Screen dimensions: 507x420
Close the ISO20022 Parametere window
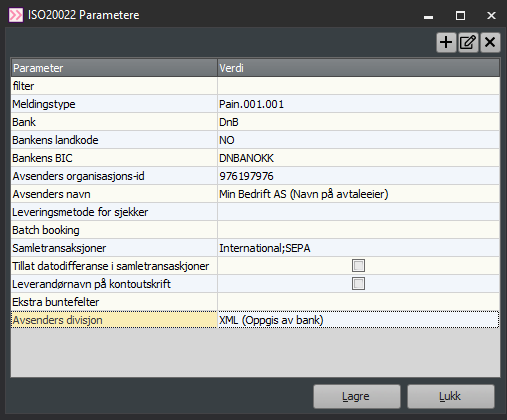pos(491,16)
